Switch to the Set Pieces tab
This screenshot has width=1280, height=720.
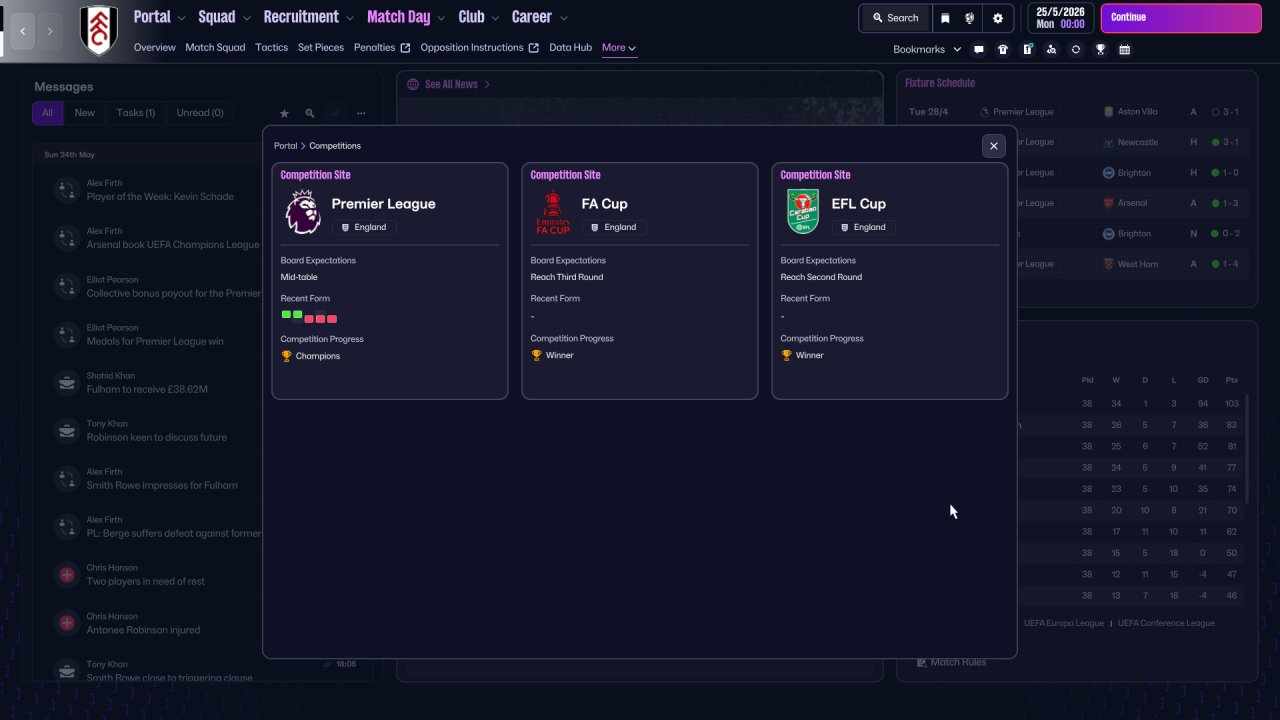[x=321, y=48]
